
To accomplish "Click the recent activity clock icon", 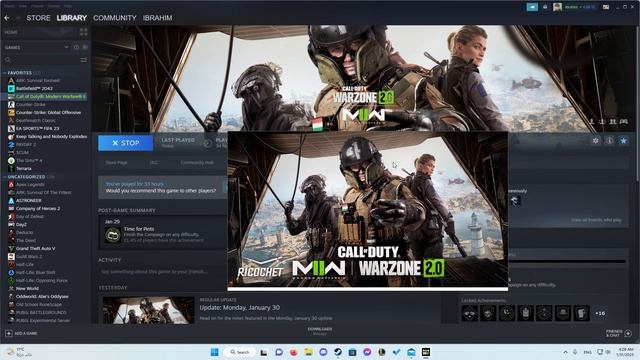I will tap(76, 47).
